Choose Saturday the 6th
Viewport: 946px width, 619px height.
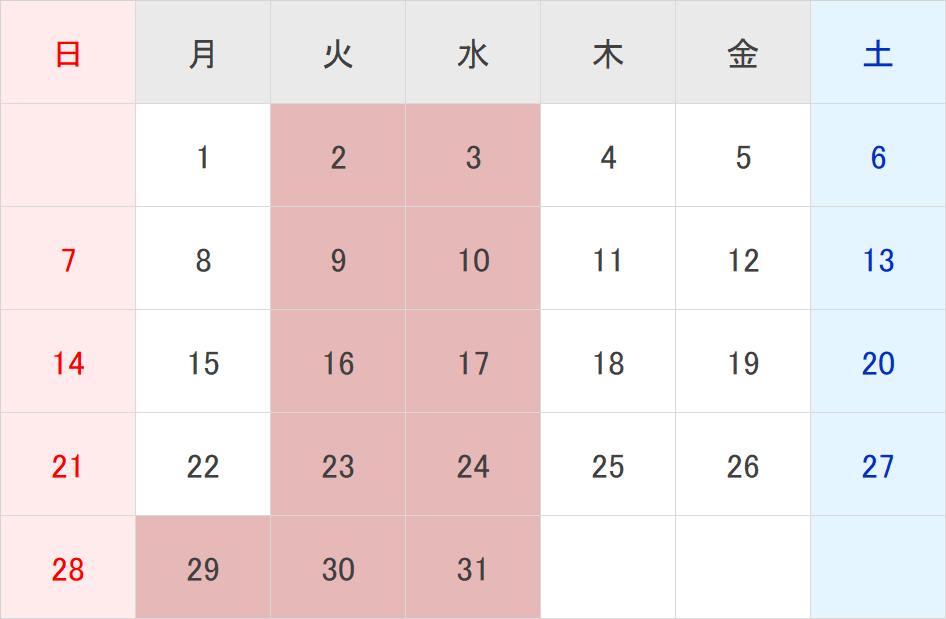(878, 157)
